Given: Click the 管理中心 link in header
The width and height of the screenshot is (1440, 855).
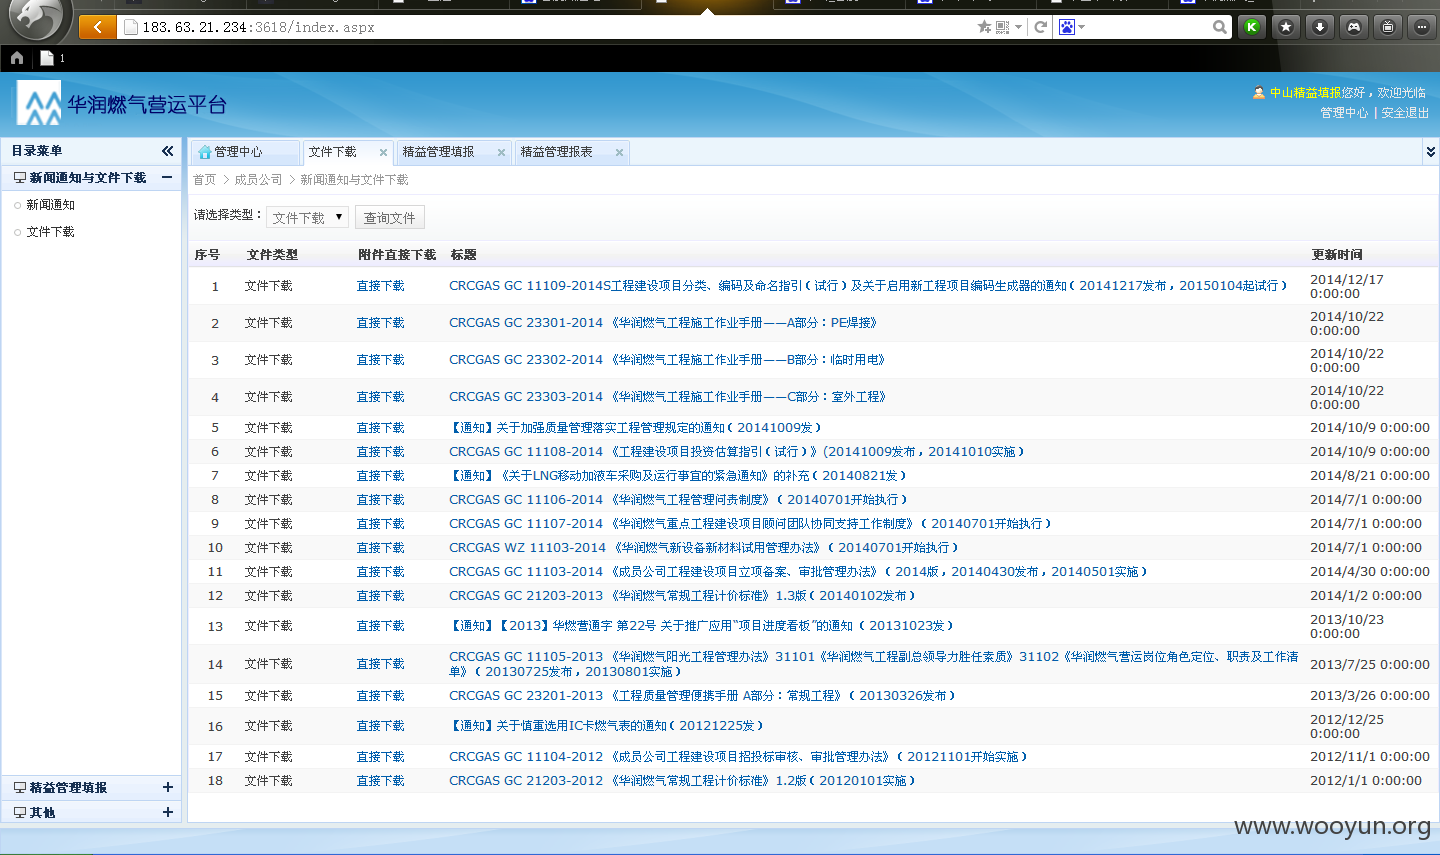Looking at the screenshot, I should 1344,112.
